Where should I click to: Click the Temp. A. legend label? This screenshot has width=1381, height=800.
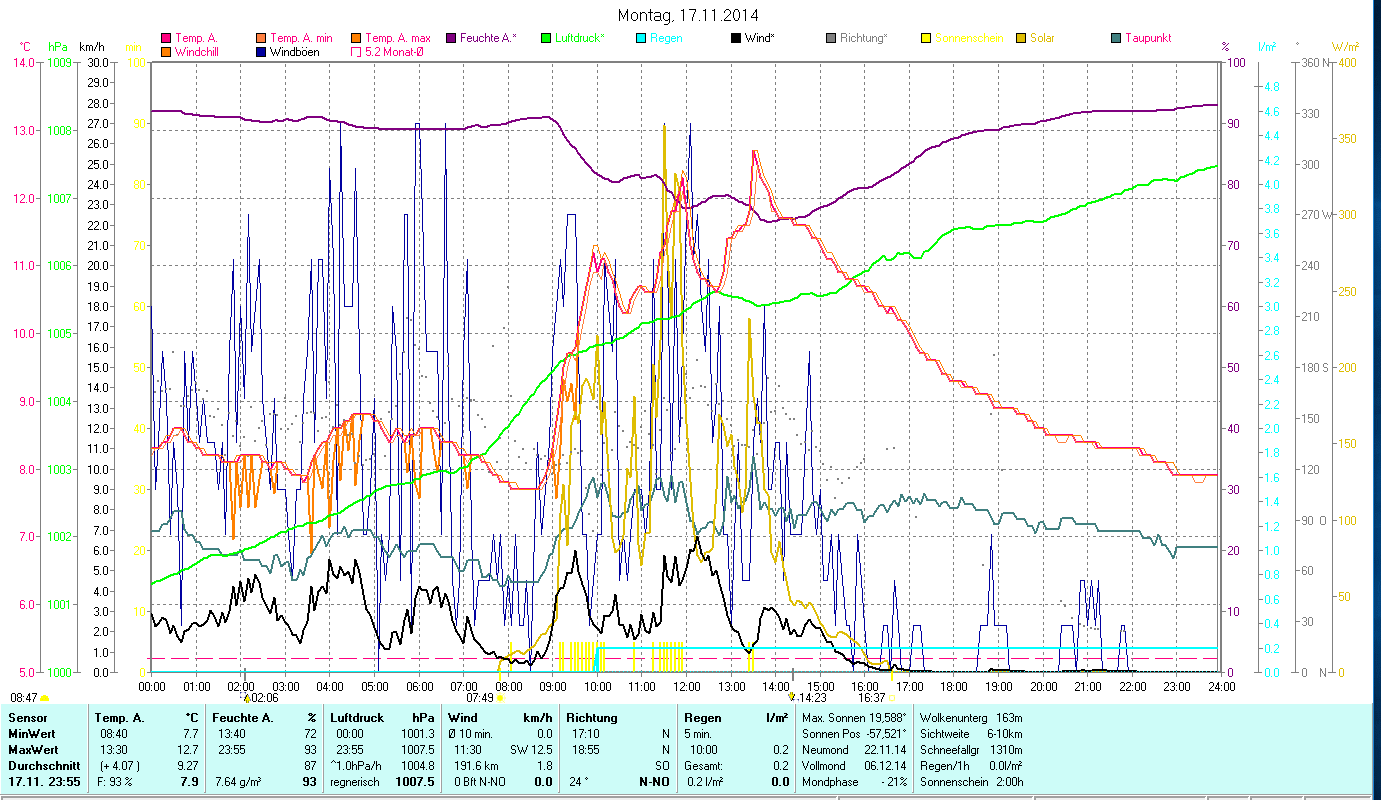pyautogui.click(x=197, y=38)
